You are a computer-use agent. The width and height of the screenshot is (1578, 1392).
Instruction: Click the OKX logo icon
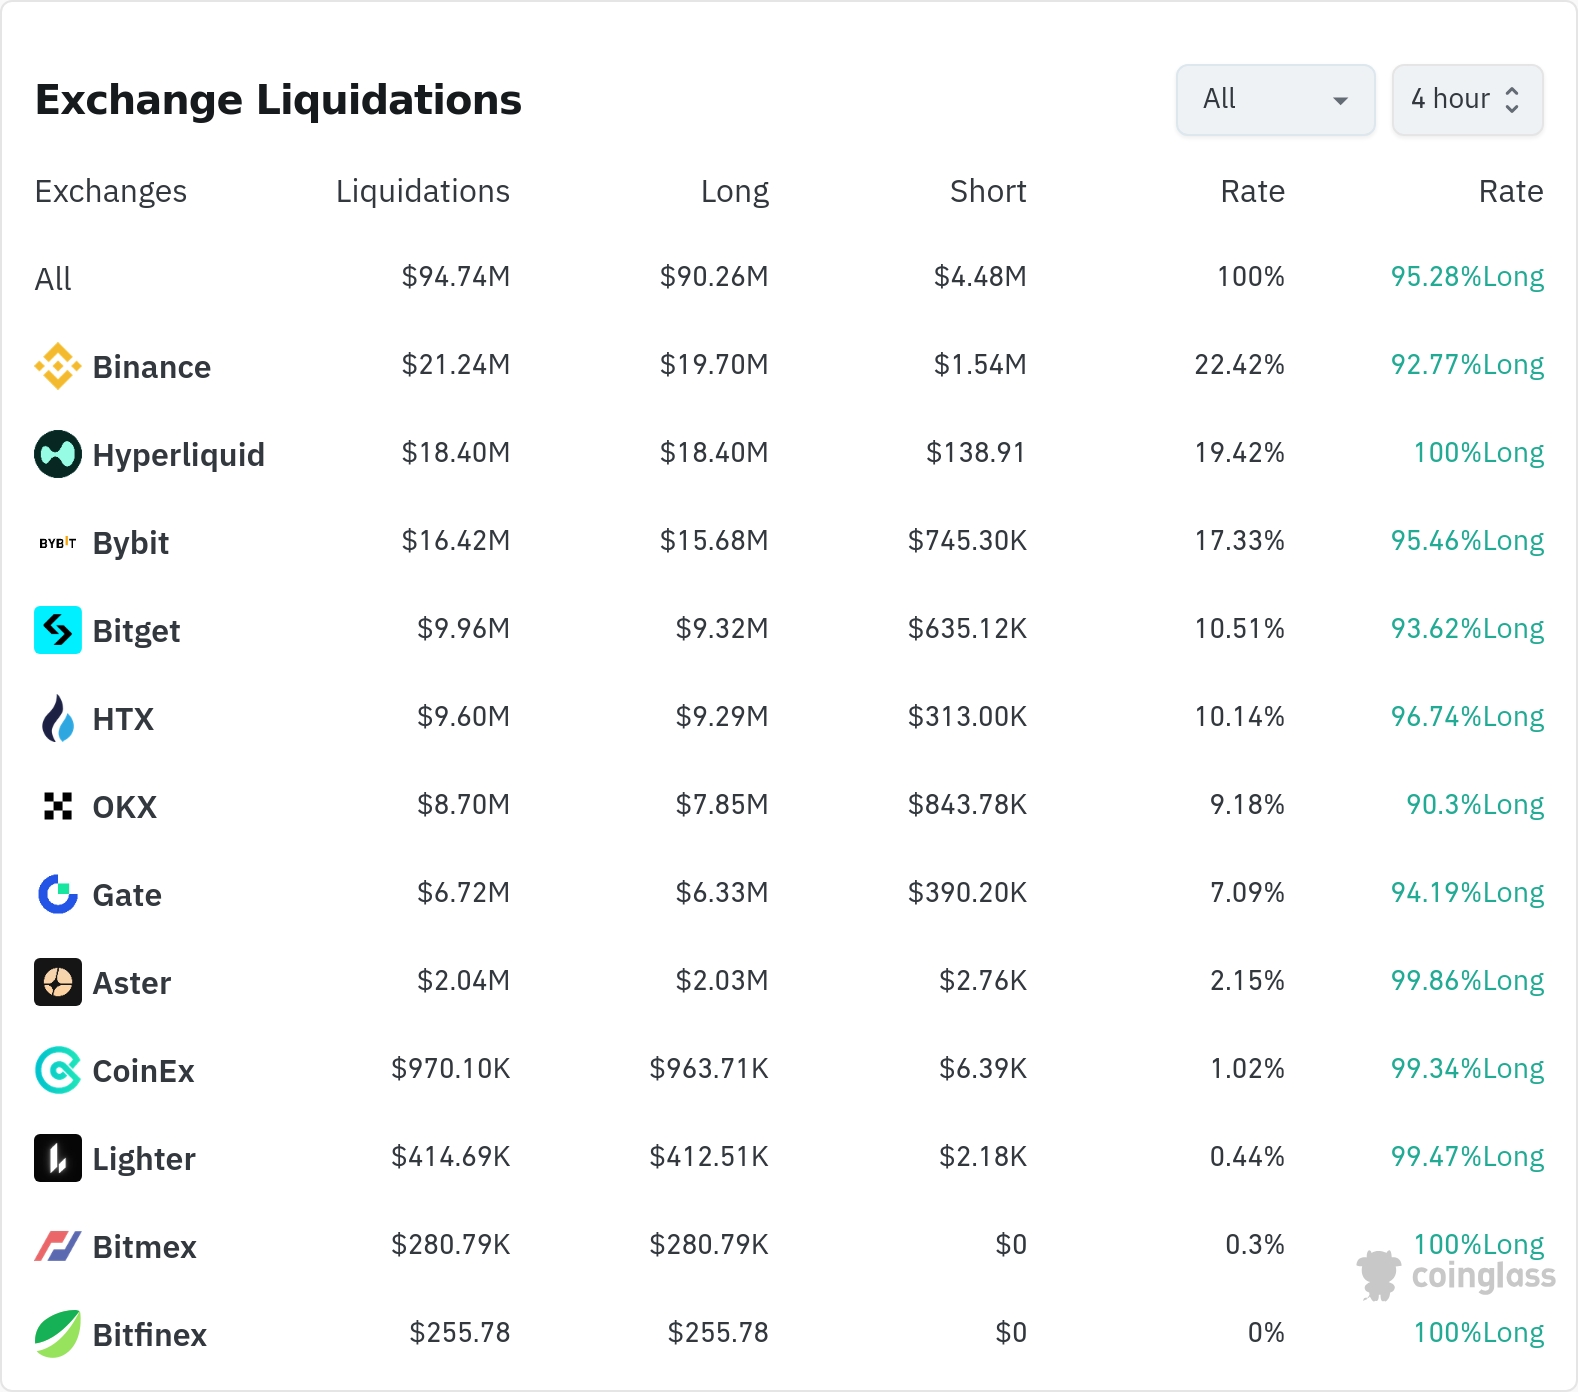tap(58, 806)
